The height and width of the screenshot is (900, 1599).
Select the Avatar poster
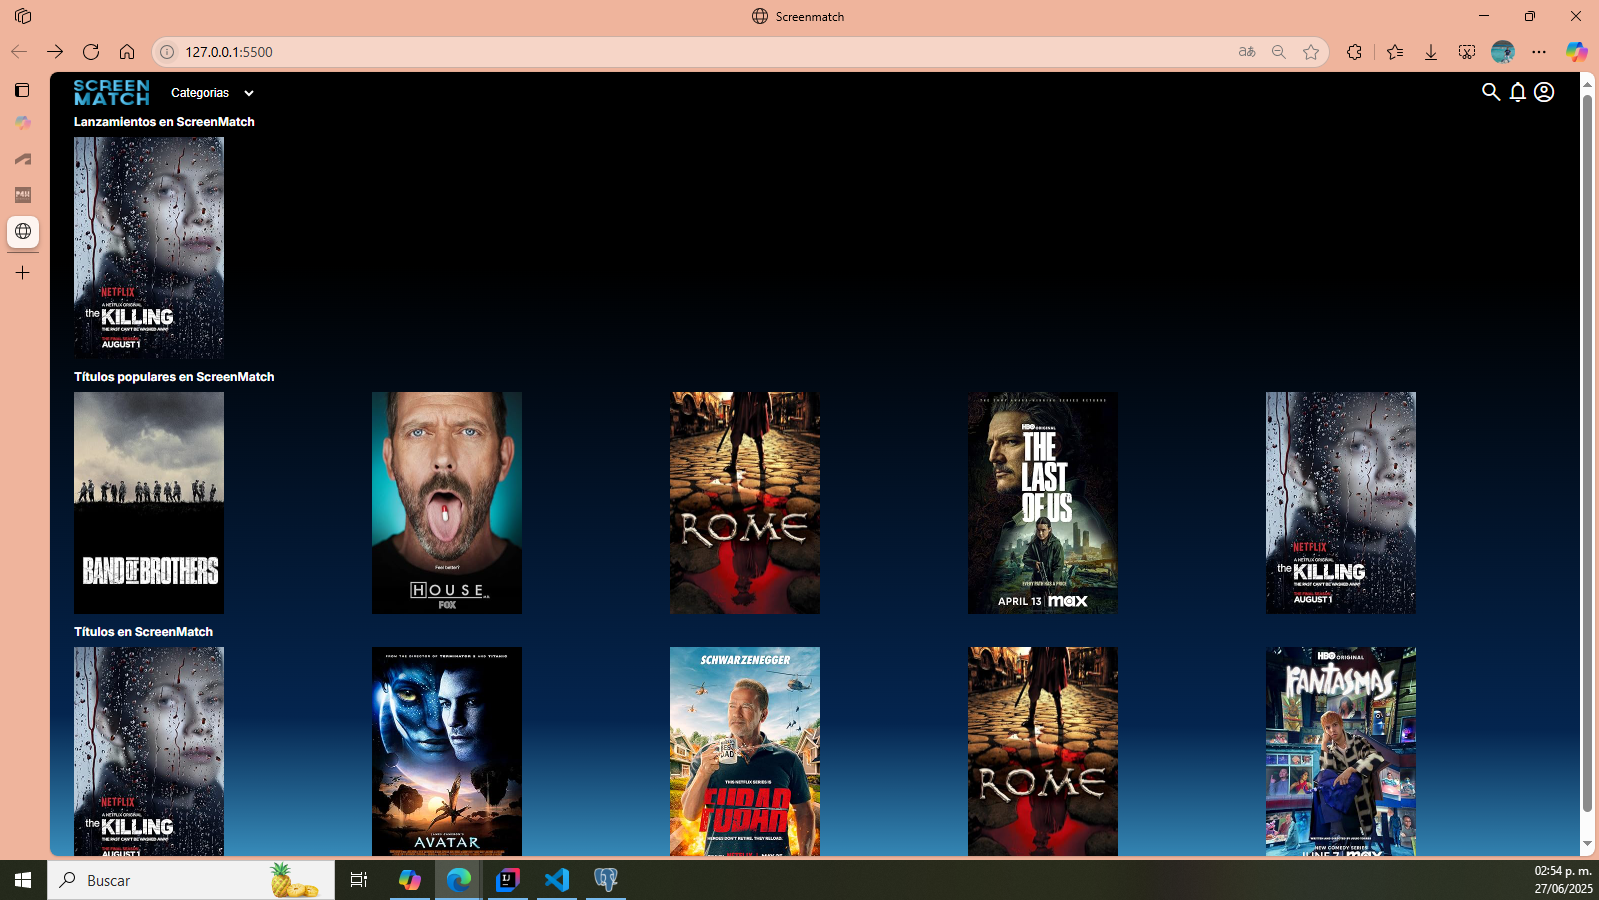point(447,751)
